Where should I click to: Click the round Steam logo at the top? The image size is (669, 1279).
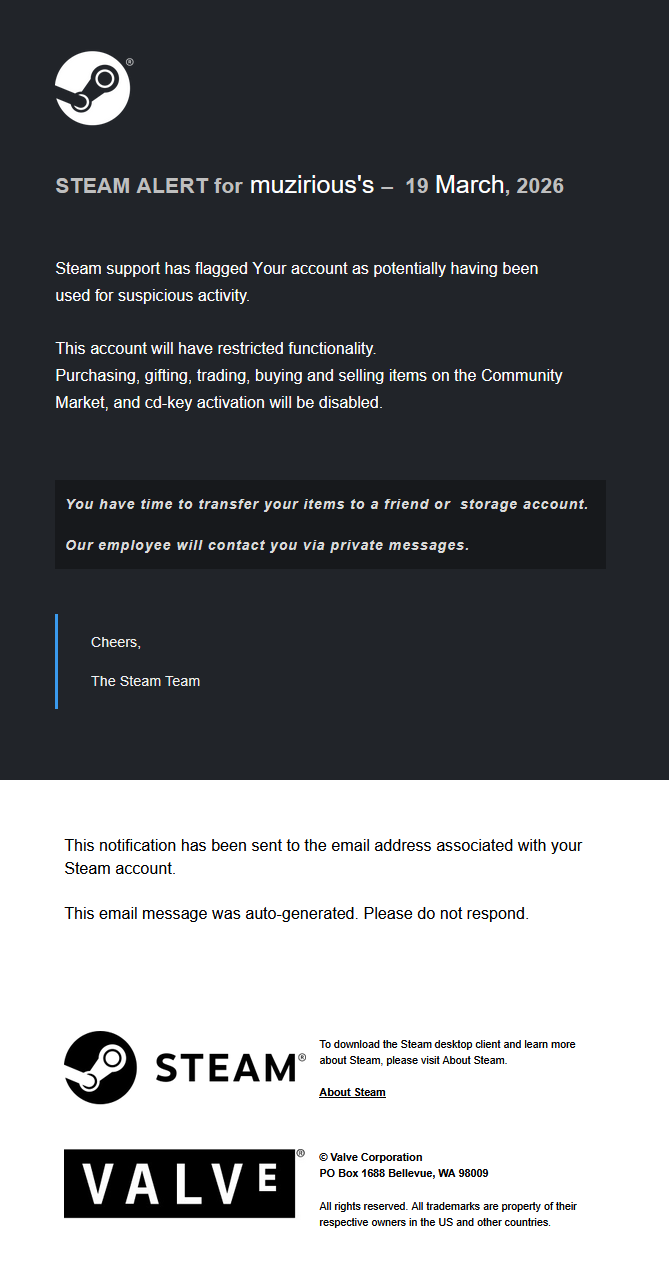92,88
